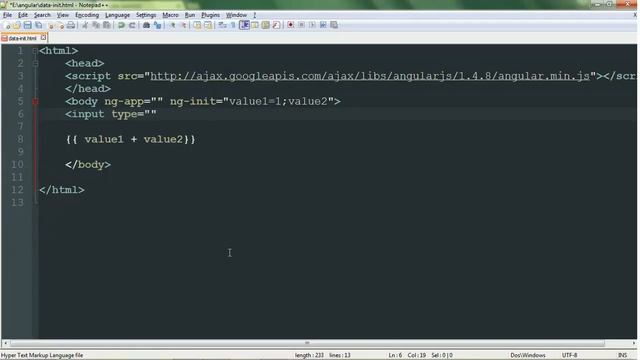This screenshot has width=640, height=360.
Task: Click the closing </html> tag on line 12
Action: point(62,190)
